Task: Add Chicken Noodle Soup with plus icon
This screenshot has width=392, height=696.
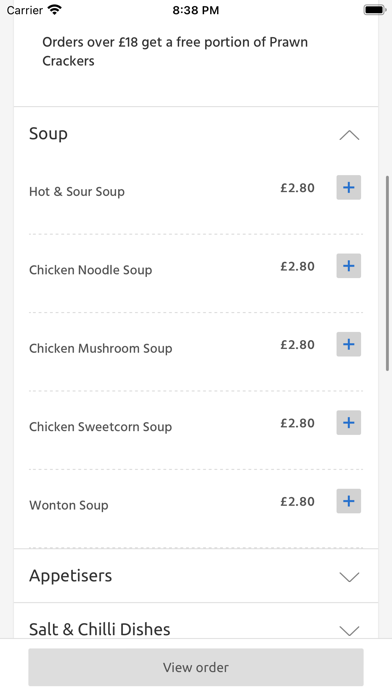Action: tap(348, 266)
